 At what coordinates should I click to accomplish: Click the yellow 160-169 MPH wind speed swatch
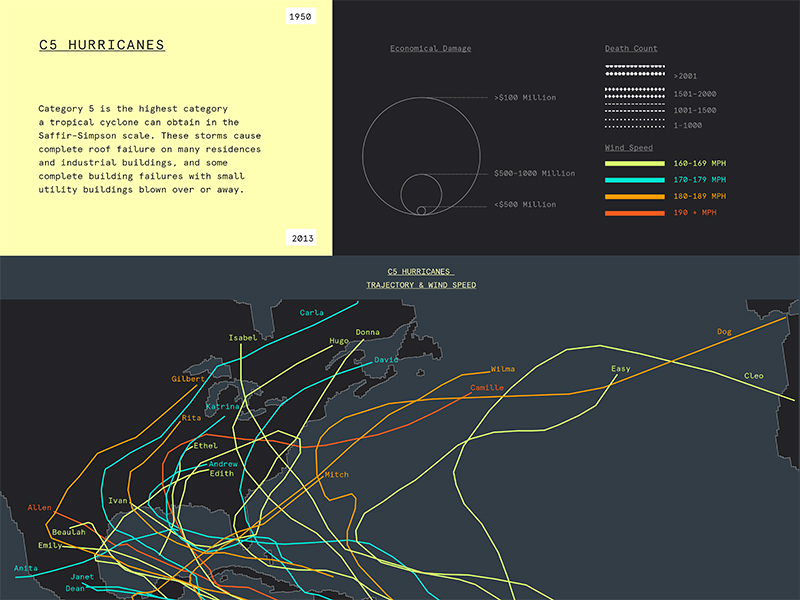[634, 163]
